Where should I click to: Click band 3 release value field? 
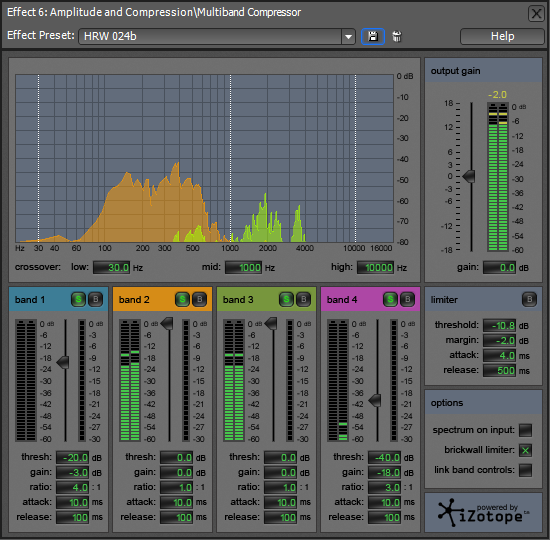pos(280,517)
